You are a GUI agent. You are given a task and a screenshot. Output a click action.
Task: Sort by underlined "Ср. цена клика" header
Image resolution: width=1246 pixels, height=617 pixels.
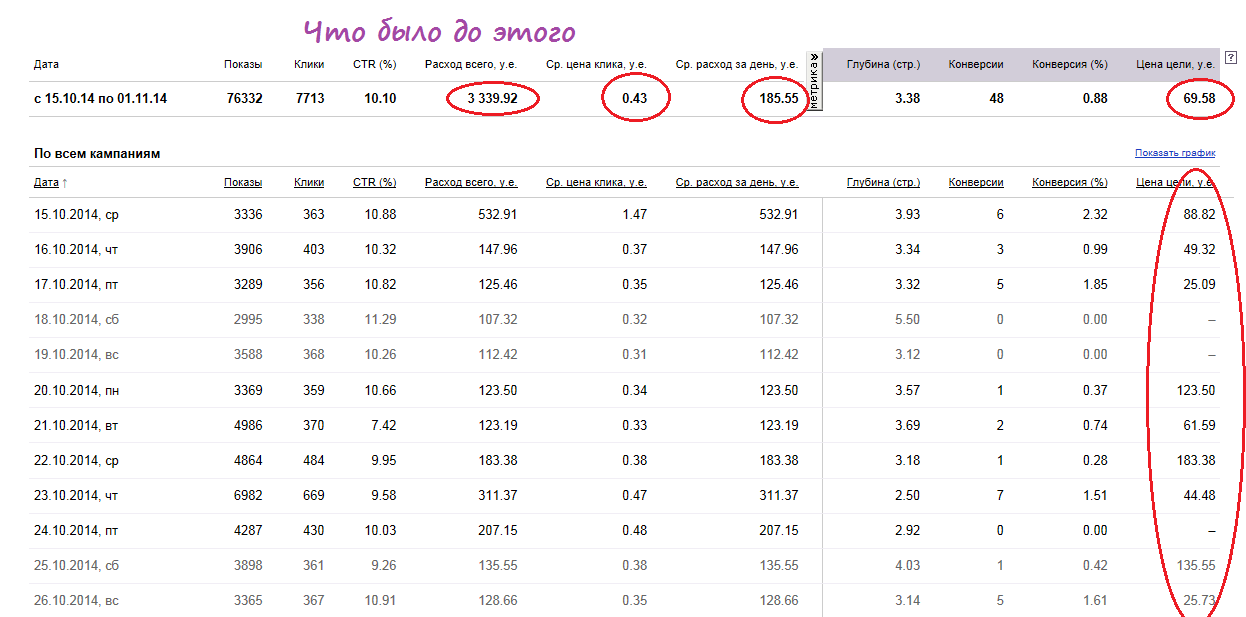pyautogui.click(x=596, y=183)
